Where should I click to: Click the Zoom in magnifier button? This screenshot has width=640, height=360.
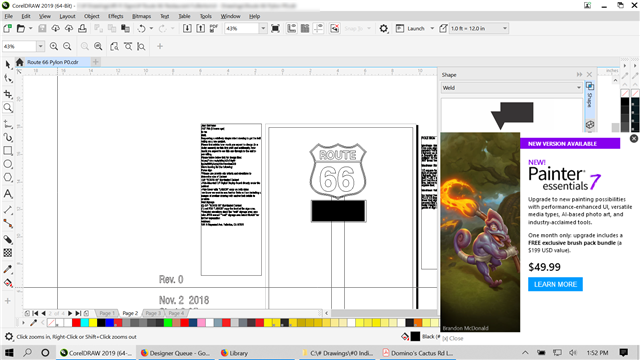pos(54,47)
